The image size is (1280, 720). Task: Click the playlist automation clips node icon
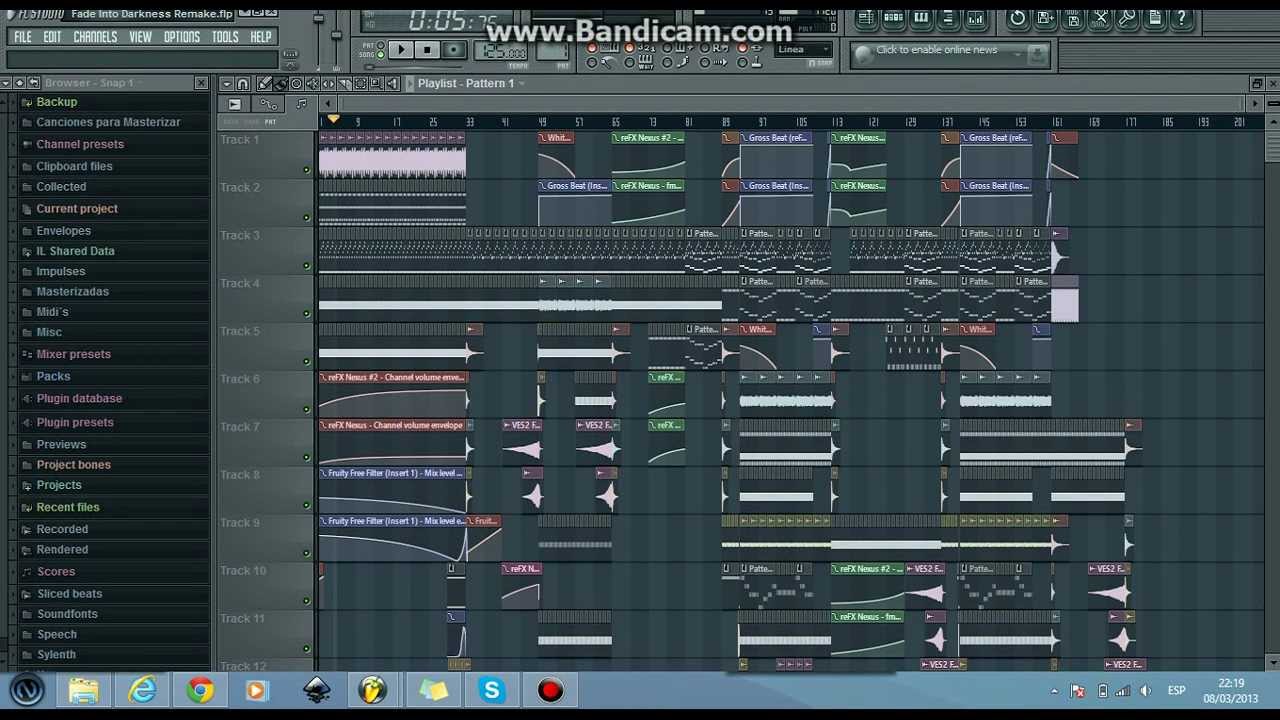[268, 104]
